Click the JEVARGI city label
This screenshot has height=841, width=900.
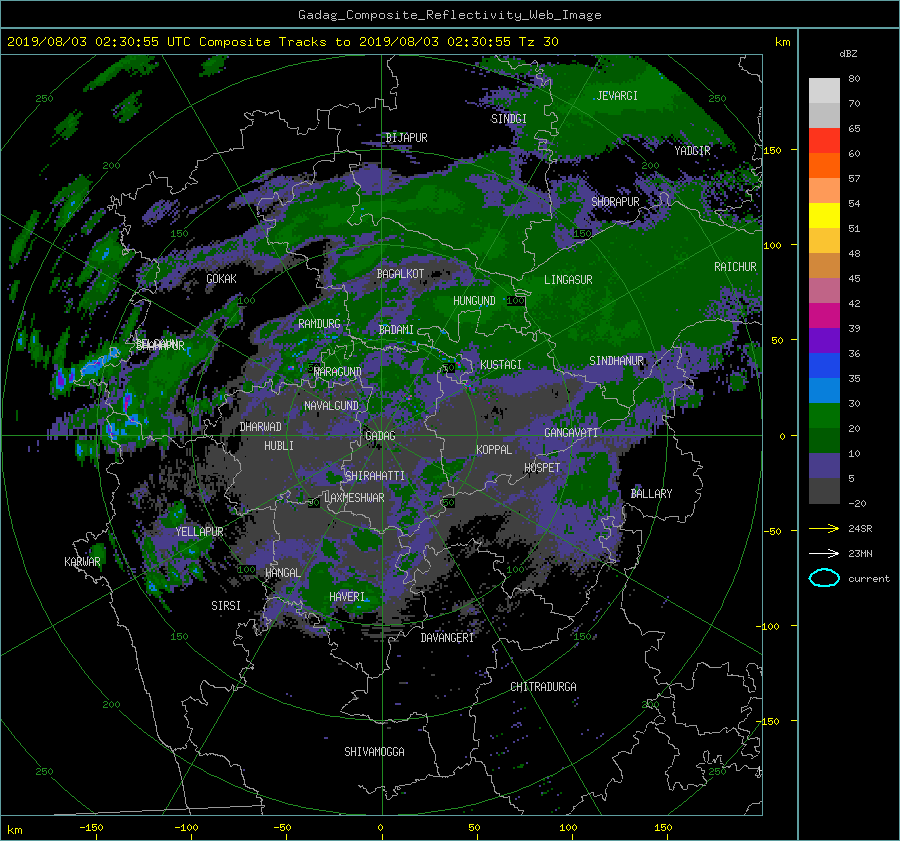click(617, 96)
